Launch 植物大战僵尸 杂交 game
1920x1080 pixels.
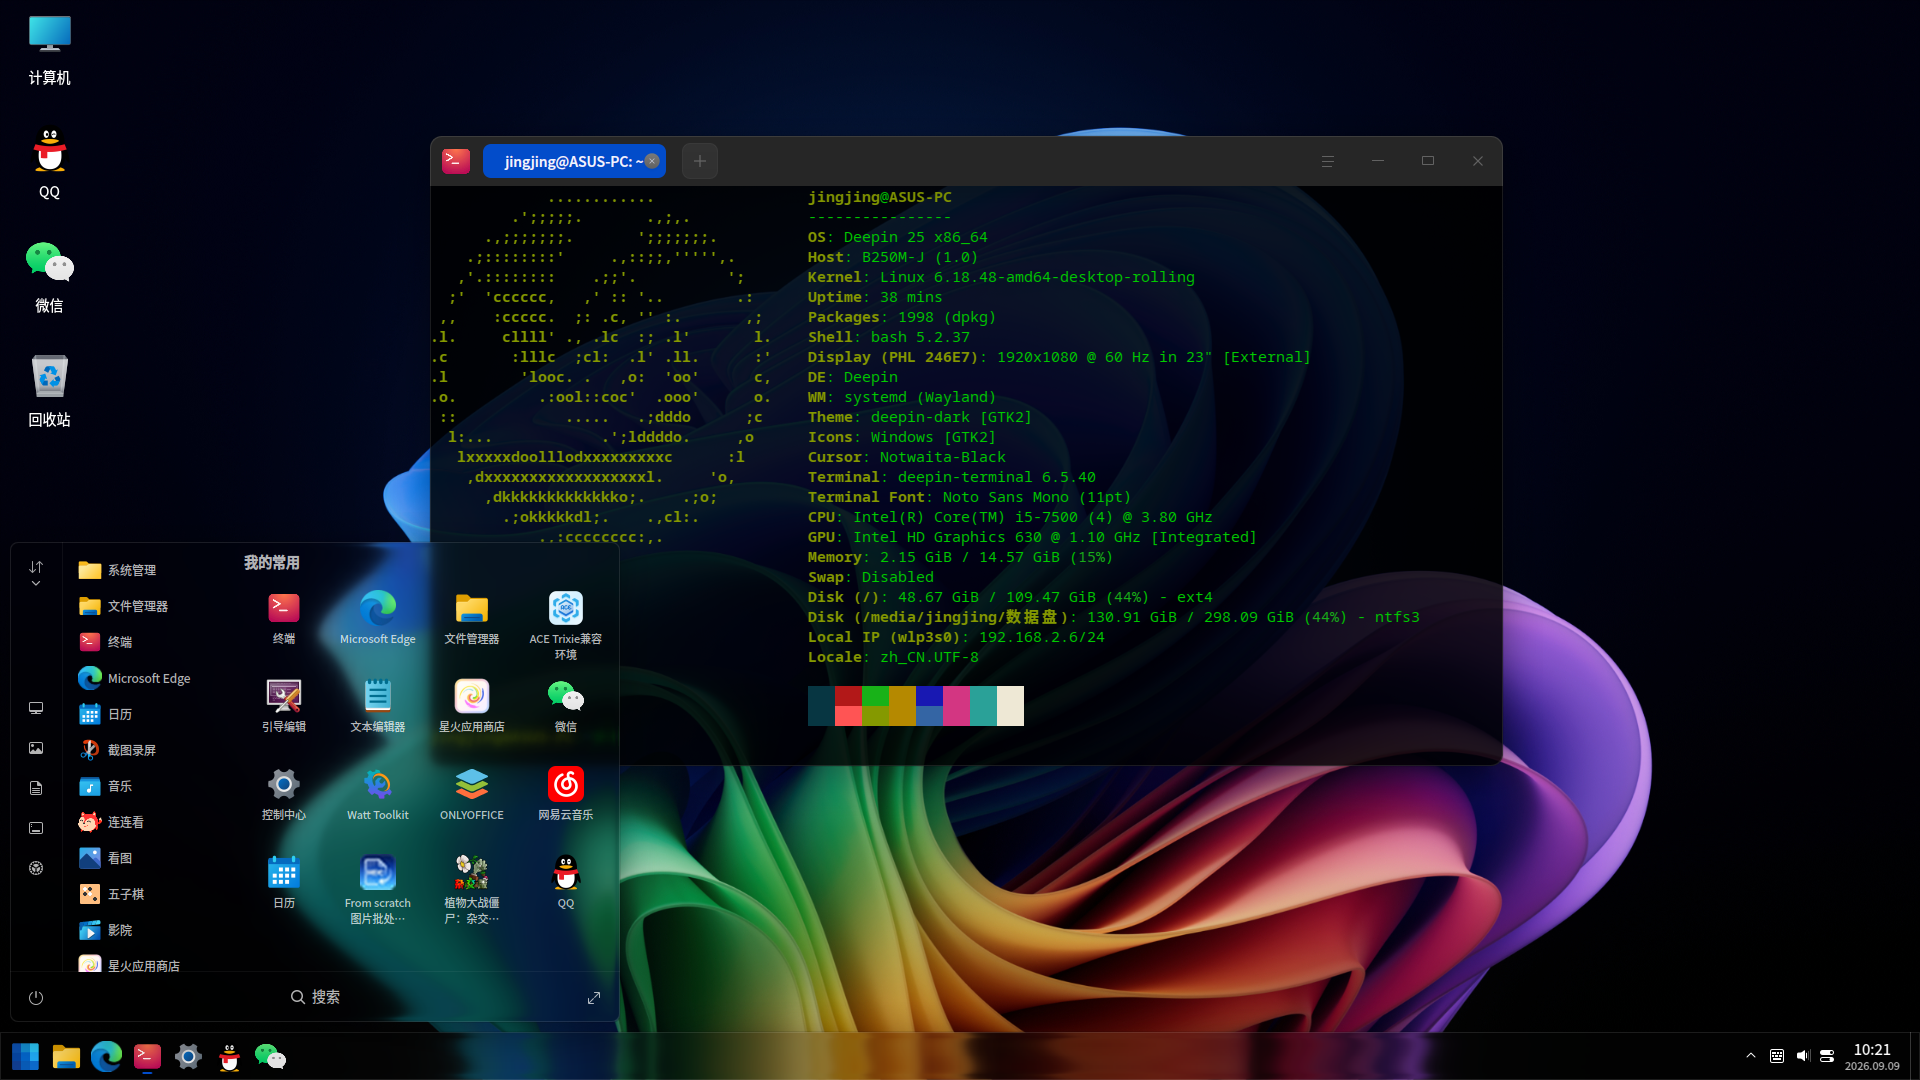coord(472,889)
